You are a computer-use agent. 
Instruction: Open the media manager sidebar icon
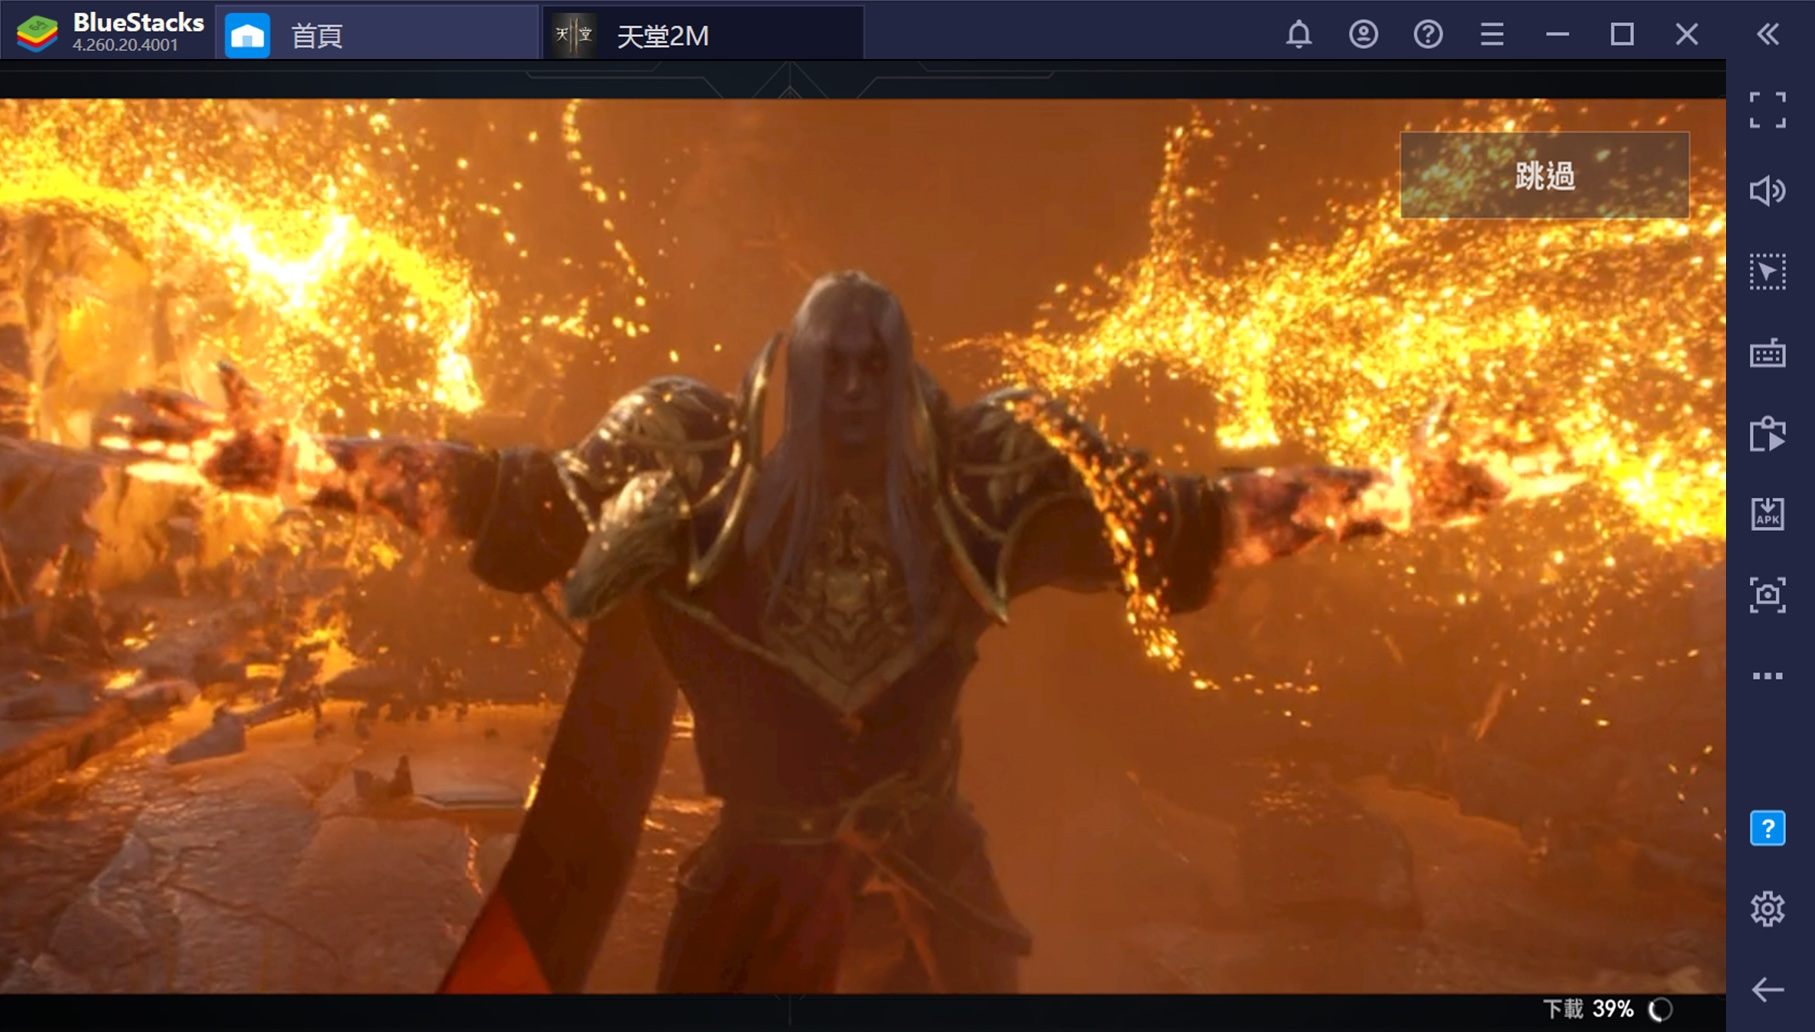point(1768,434)
